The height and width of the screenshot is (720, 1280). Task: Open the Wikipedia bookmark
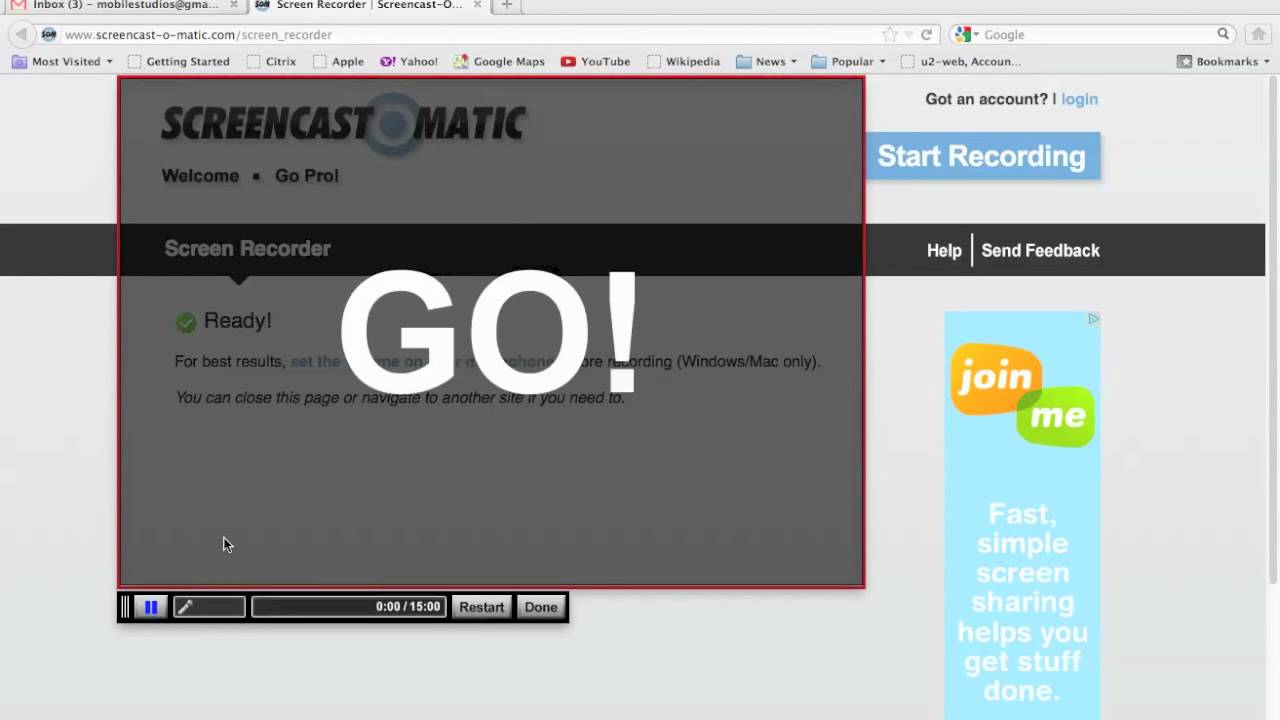(x=683, y=61)
